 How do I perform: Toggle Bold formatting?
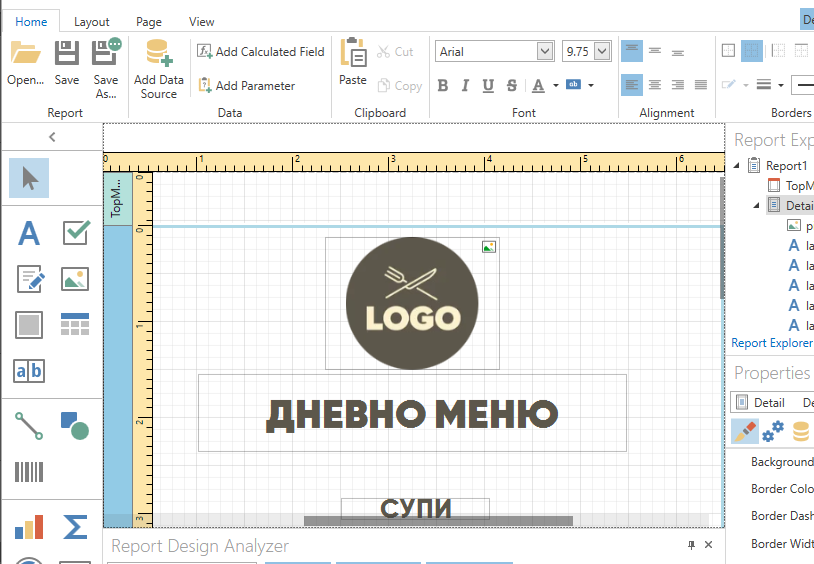pyautogui.click(x=443, y=86)
